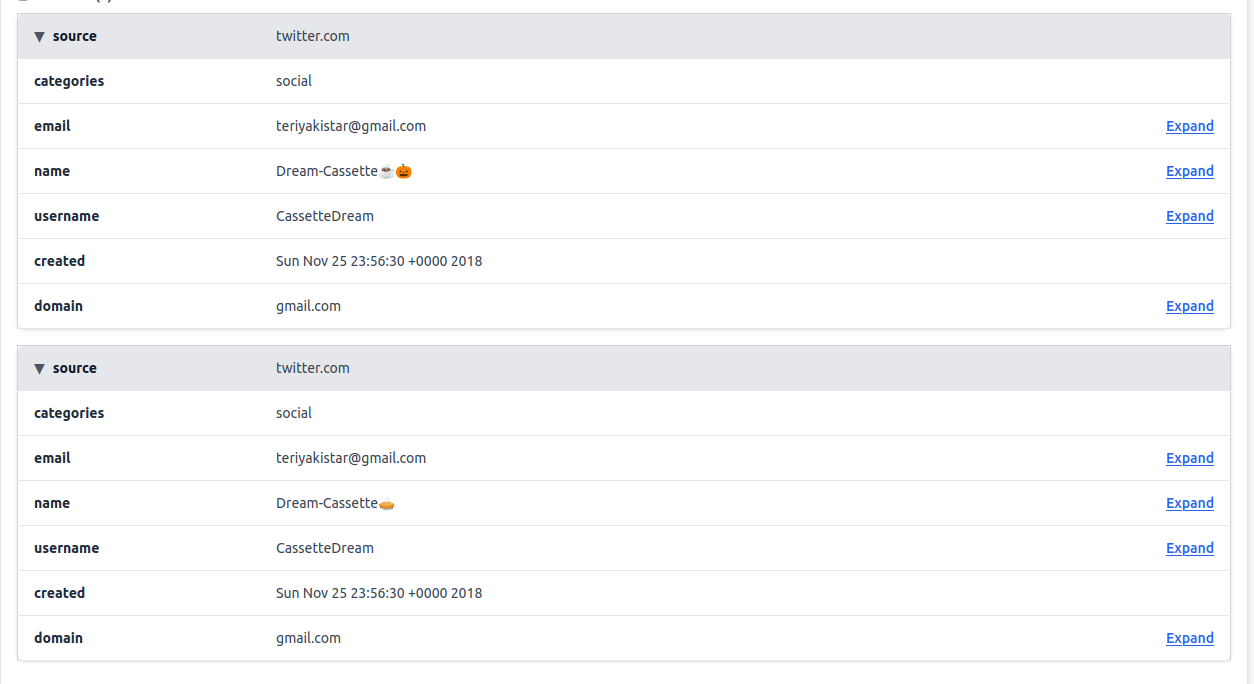Click the teriyakistar@gmail.com email in first record

[x=351, y=126]
